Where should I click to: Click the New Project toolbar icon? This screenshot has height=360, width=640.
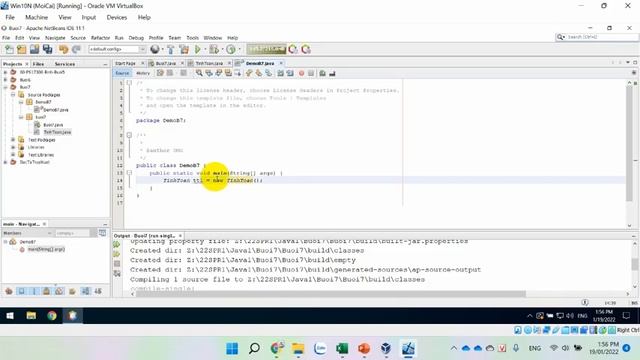click(22, 49)
